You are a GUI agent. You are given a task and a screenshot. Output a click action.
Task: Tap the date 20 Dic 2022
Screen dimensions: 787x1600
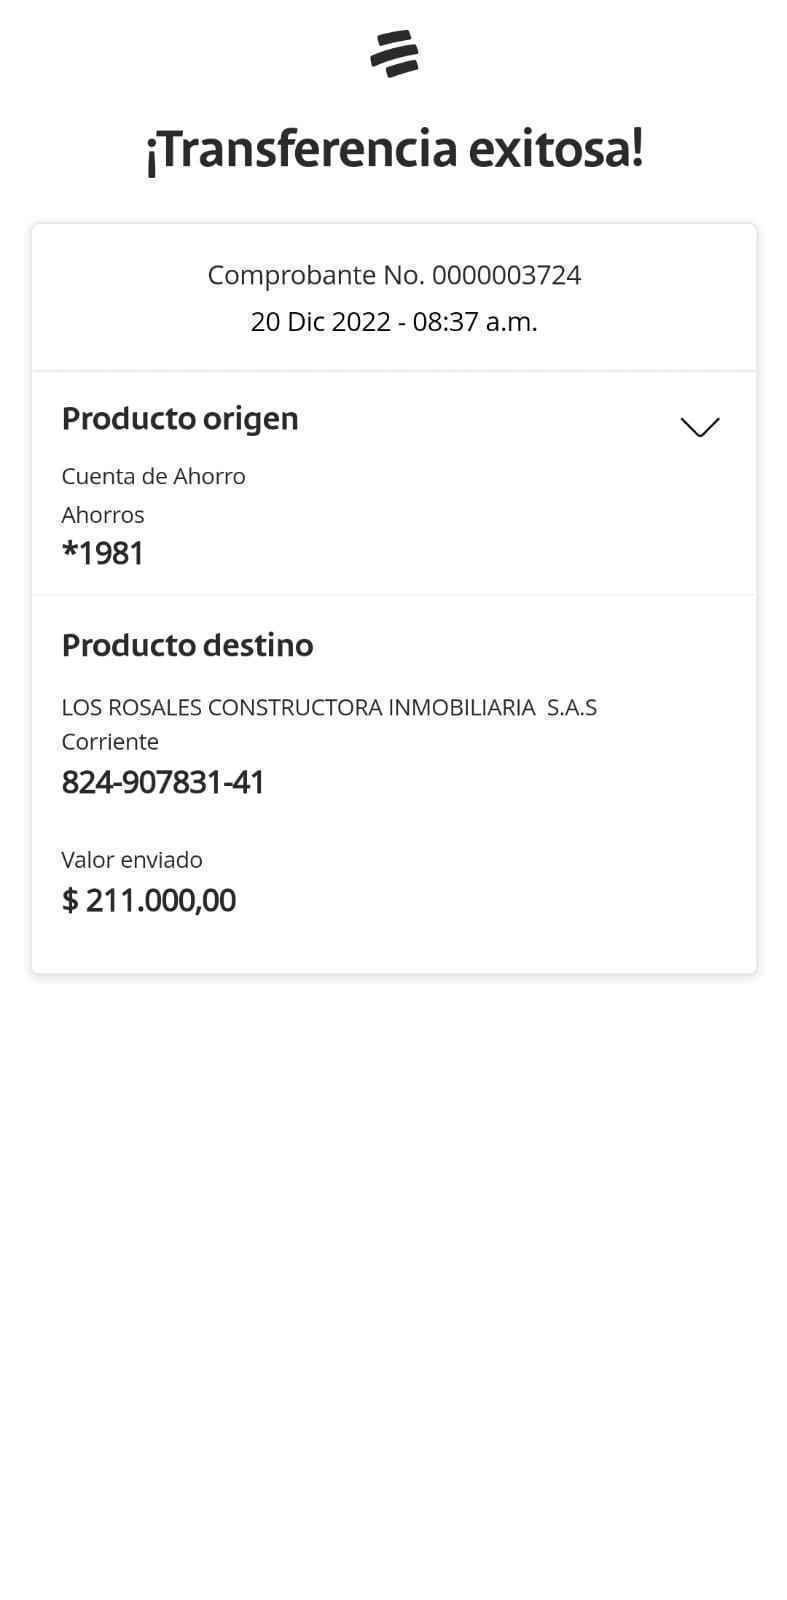tap(320, 322)
